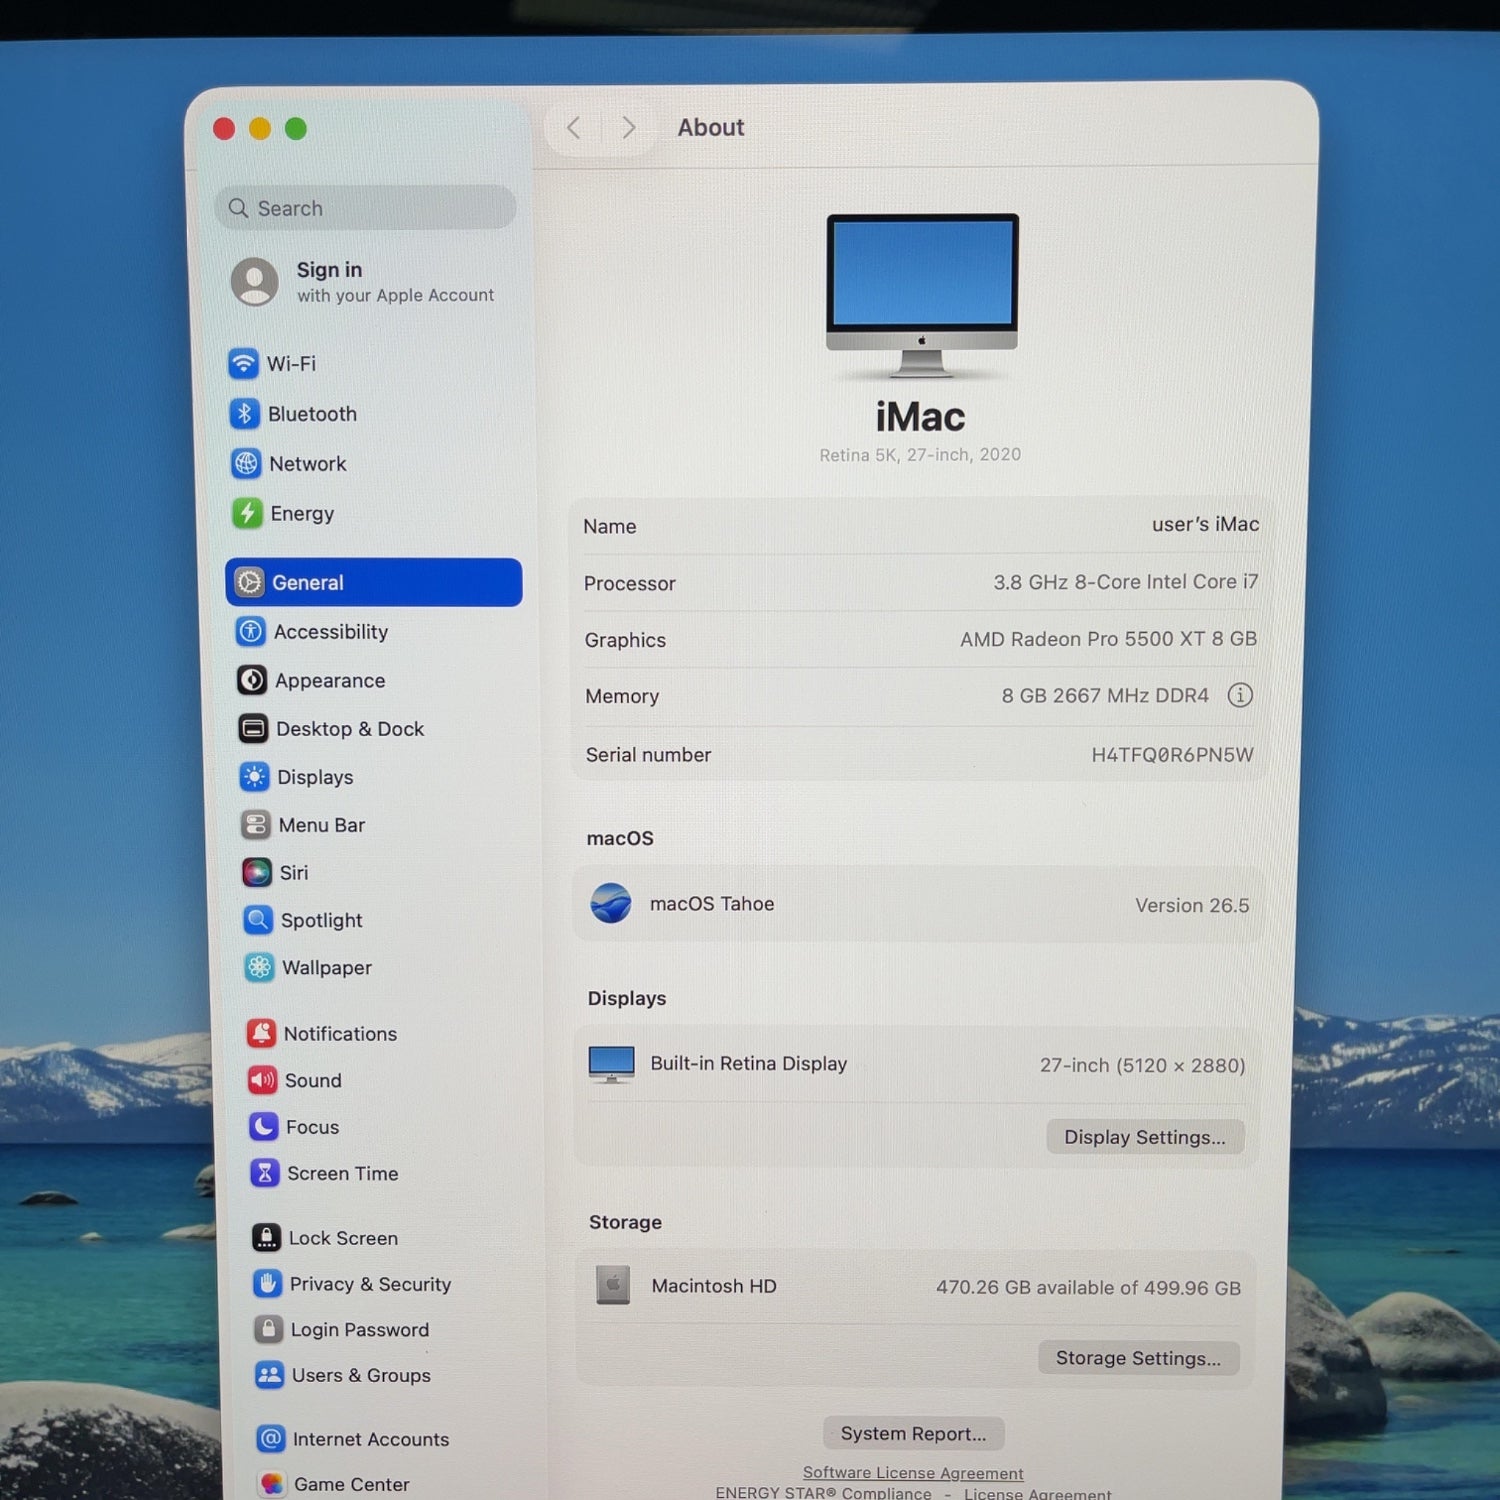This screenshot has height=1500, width=1500.
Task: Click the Lock Screen icon
Action: pyautogui.click(x=266, y=1238)
